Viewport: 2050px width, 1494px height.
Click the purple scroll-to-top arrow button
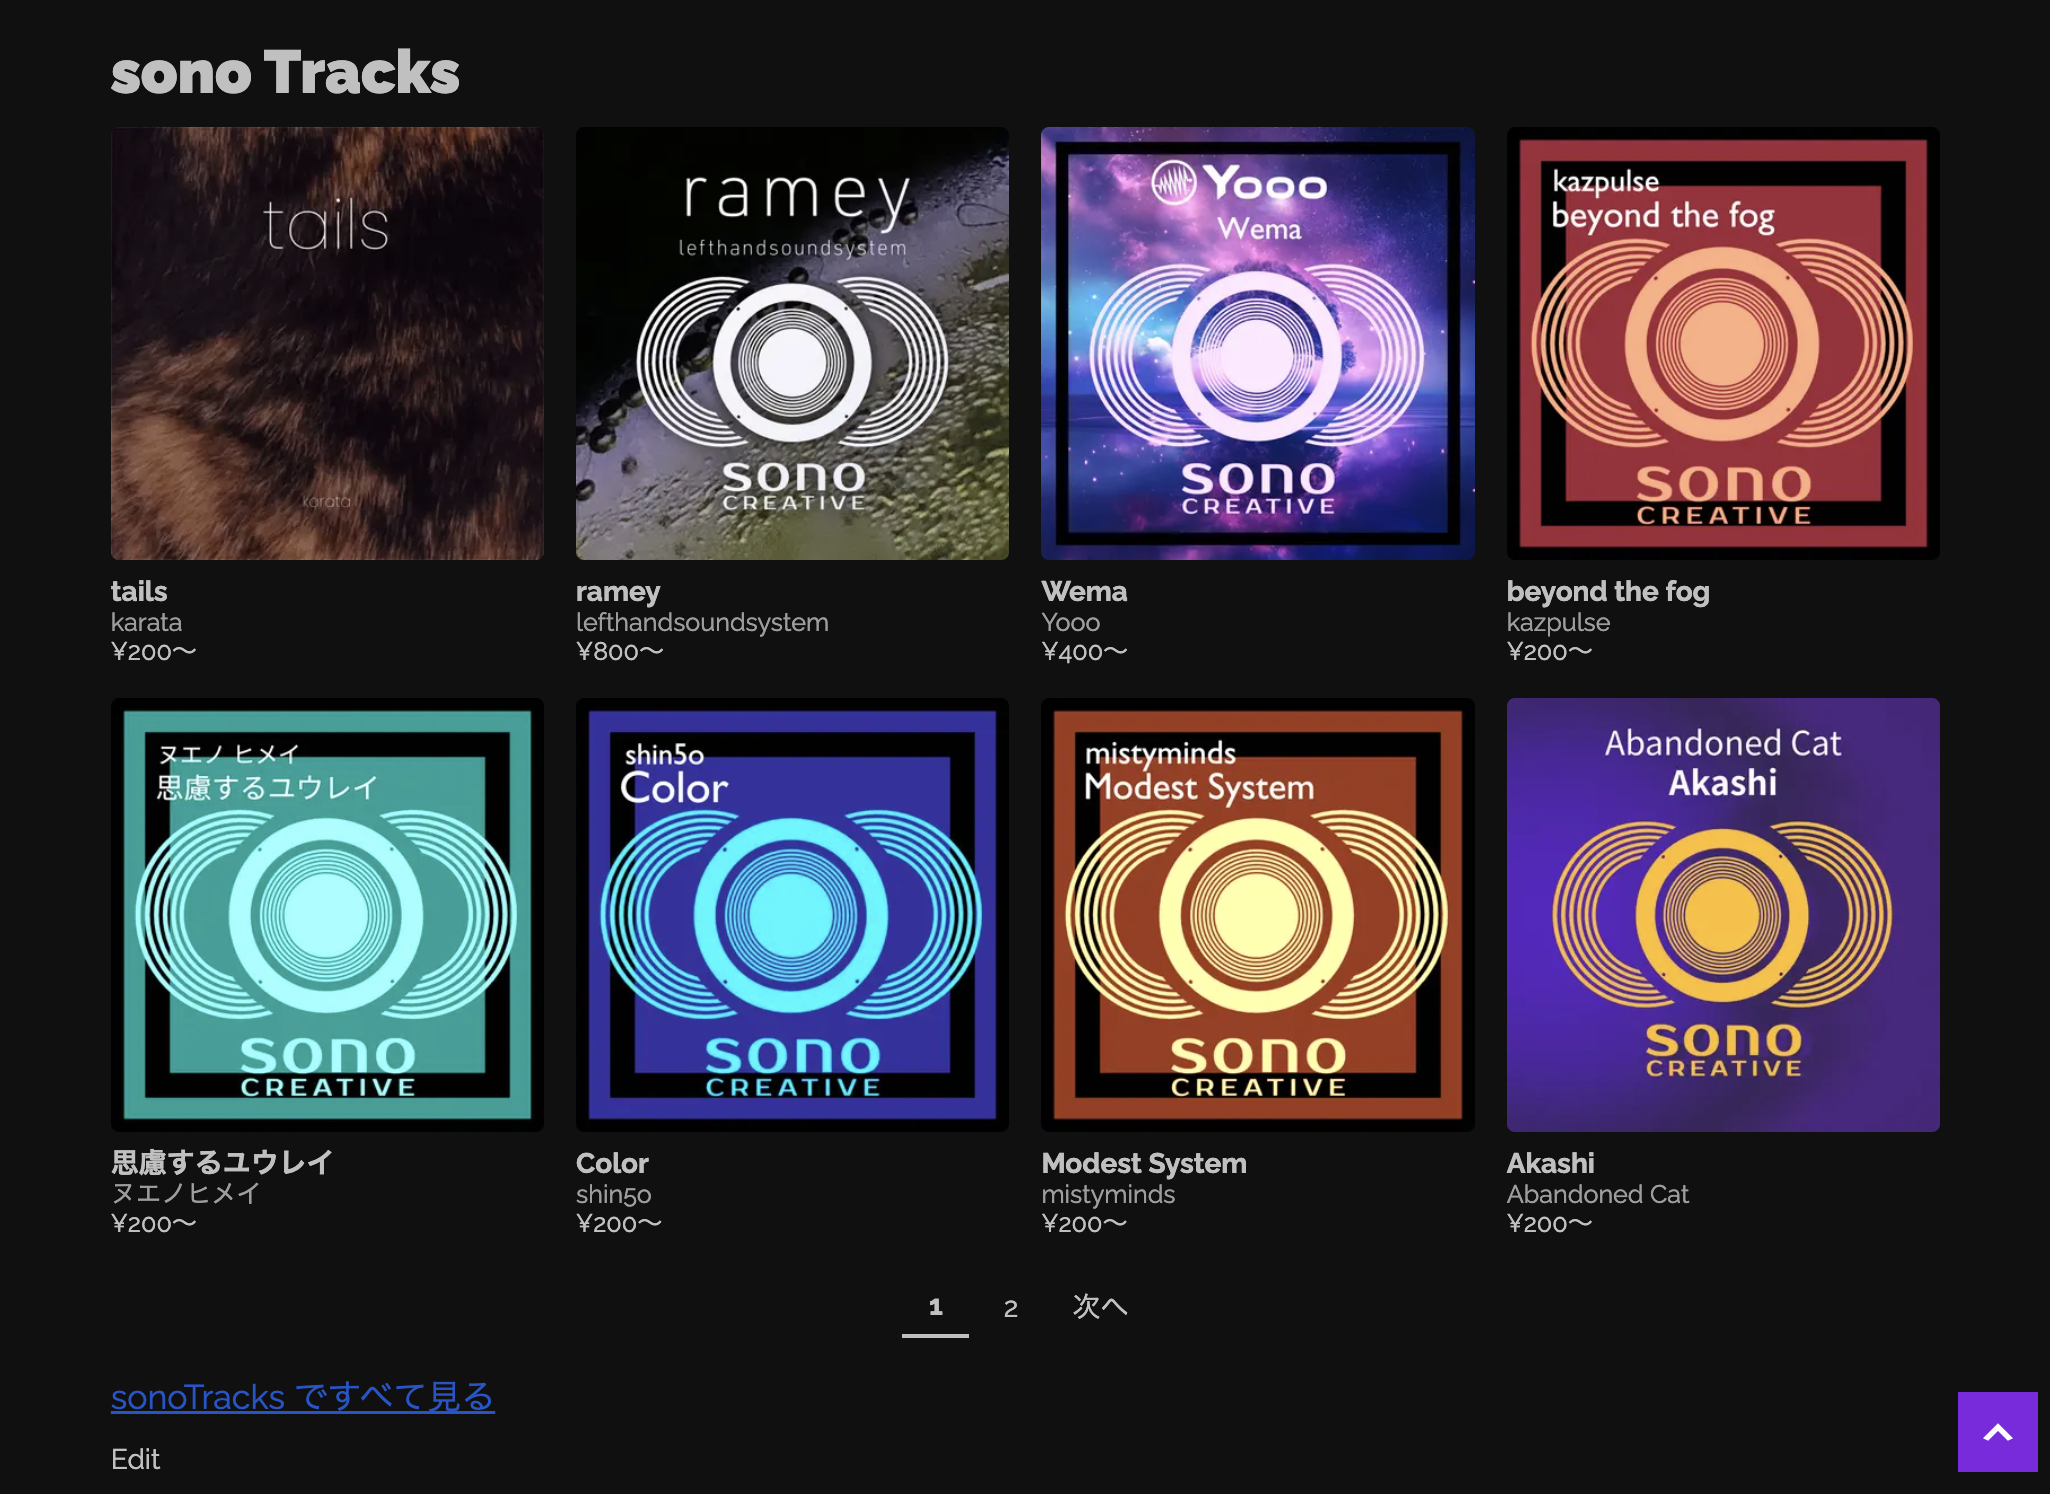point(1997,1431)
